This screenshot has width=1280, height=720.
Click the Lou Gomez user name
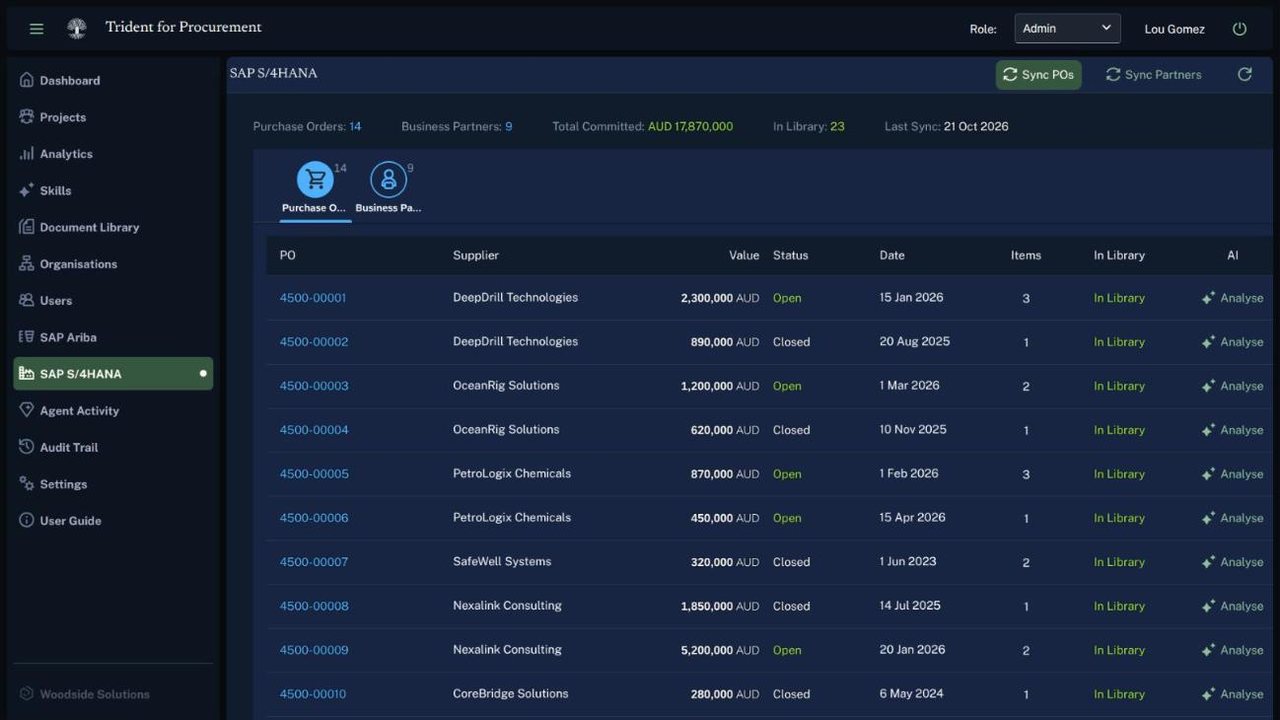click(1174, 29)
